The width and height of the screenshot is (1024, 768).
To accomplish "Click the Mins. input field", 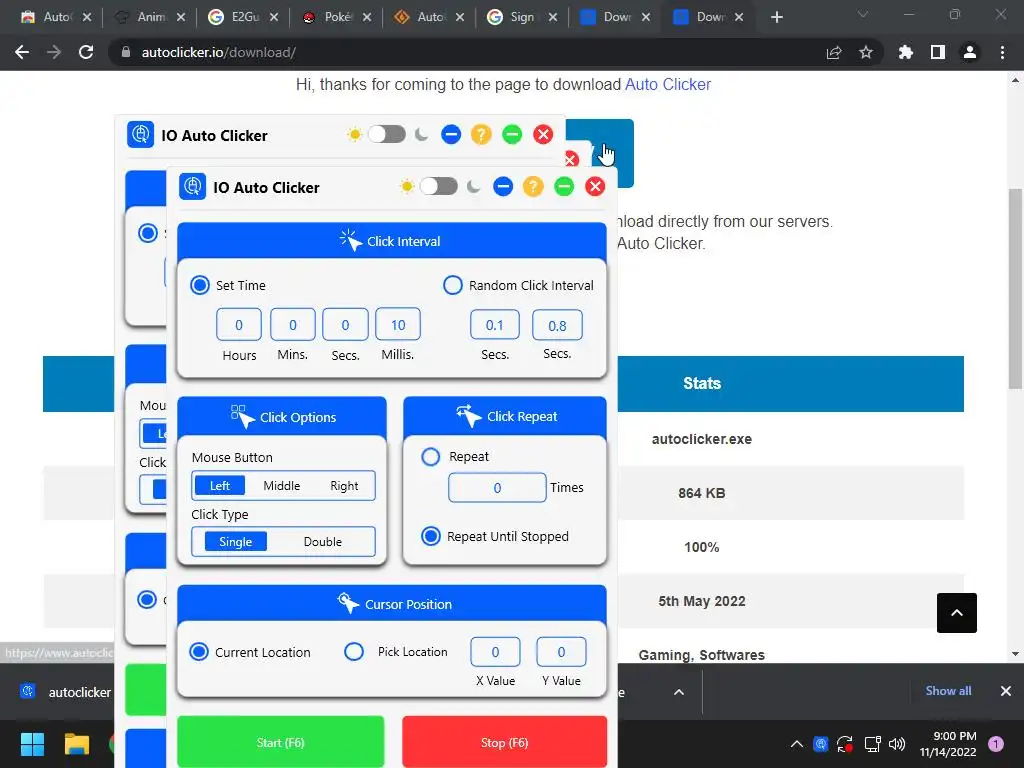I will pos(293,325).
